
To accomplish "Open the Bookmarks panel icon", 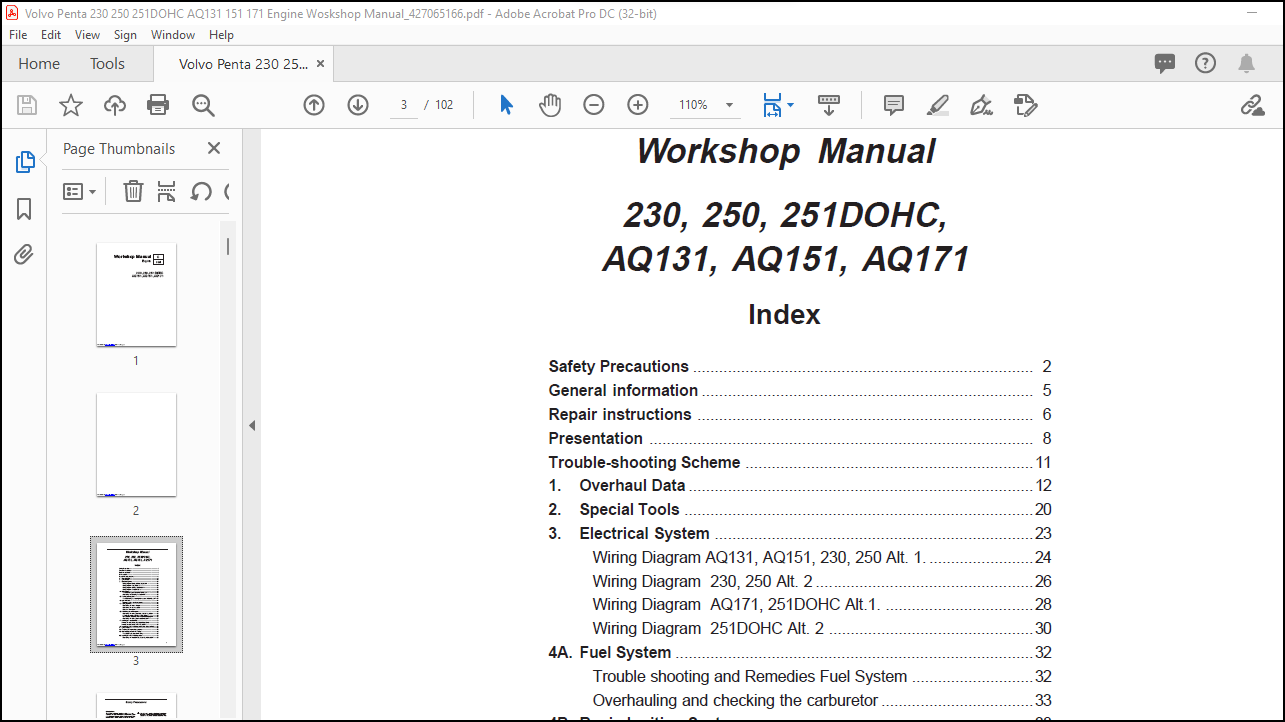I will (x=24, y=209).
